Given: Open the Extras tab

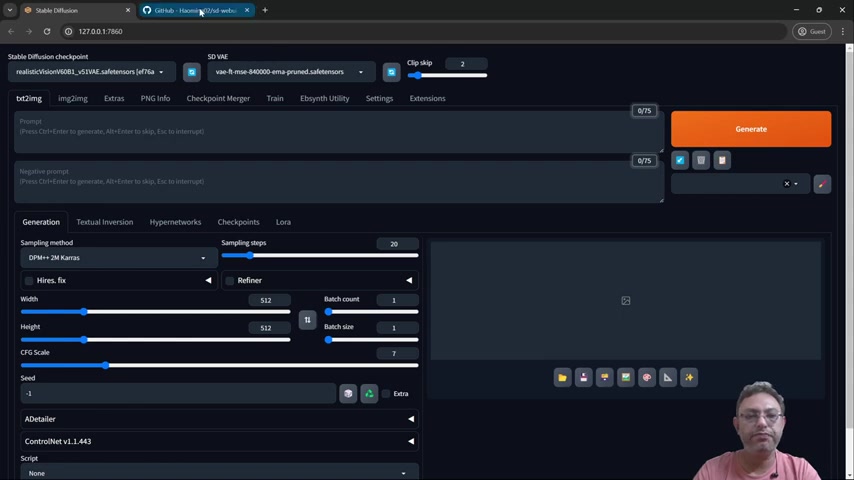Looking at the screenshot, I should pyautogui.click(x=114, y=99).
